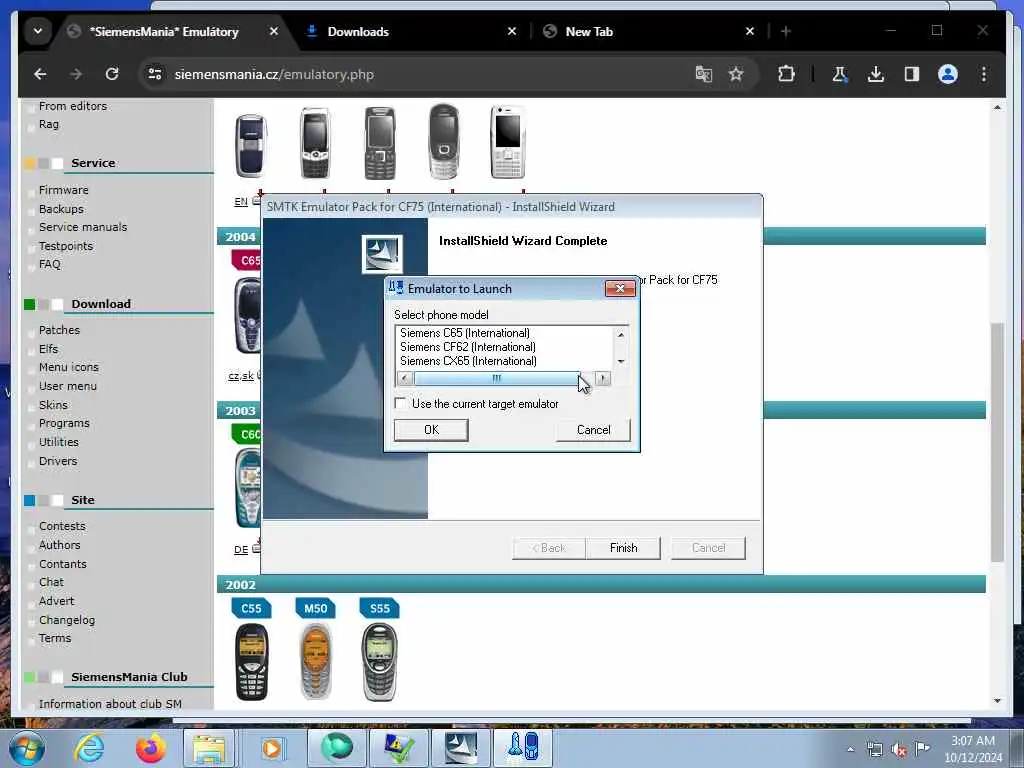Open the Firmware link in Service section
This screenshot has height=768, width=1024.
click(63, 190)
